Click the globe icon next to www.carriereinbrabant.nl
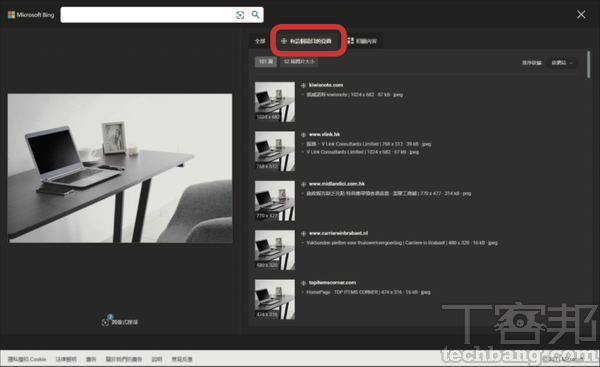This screenshot has width=600, height=367. click(303, 233)
